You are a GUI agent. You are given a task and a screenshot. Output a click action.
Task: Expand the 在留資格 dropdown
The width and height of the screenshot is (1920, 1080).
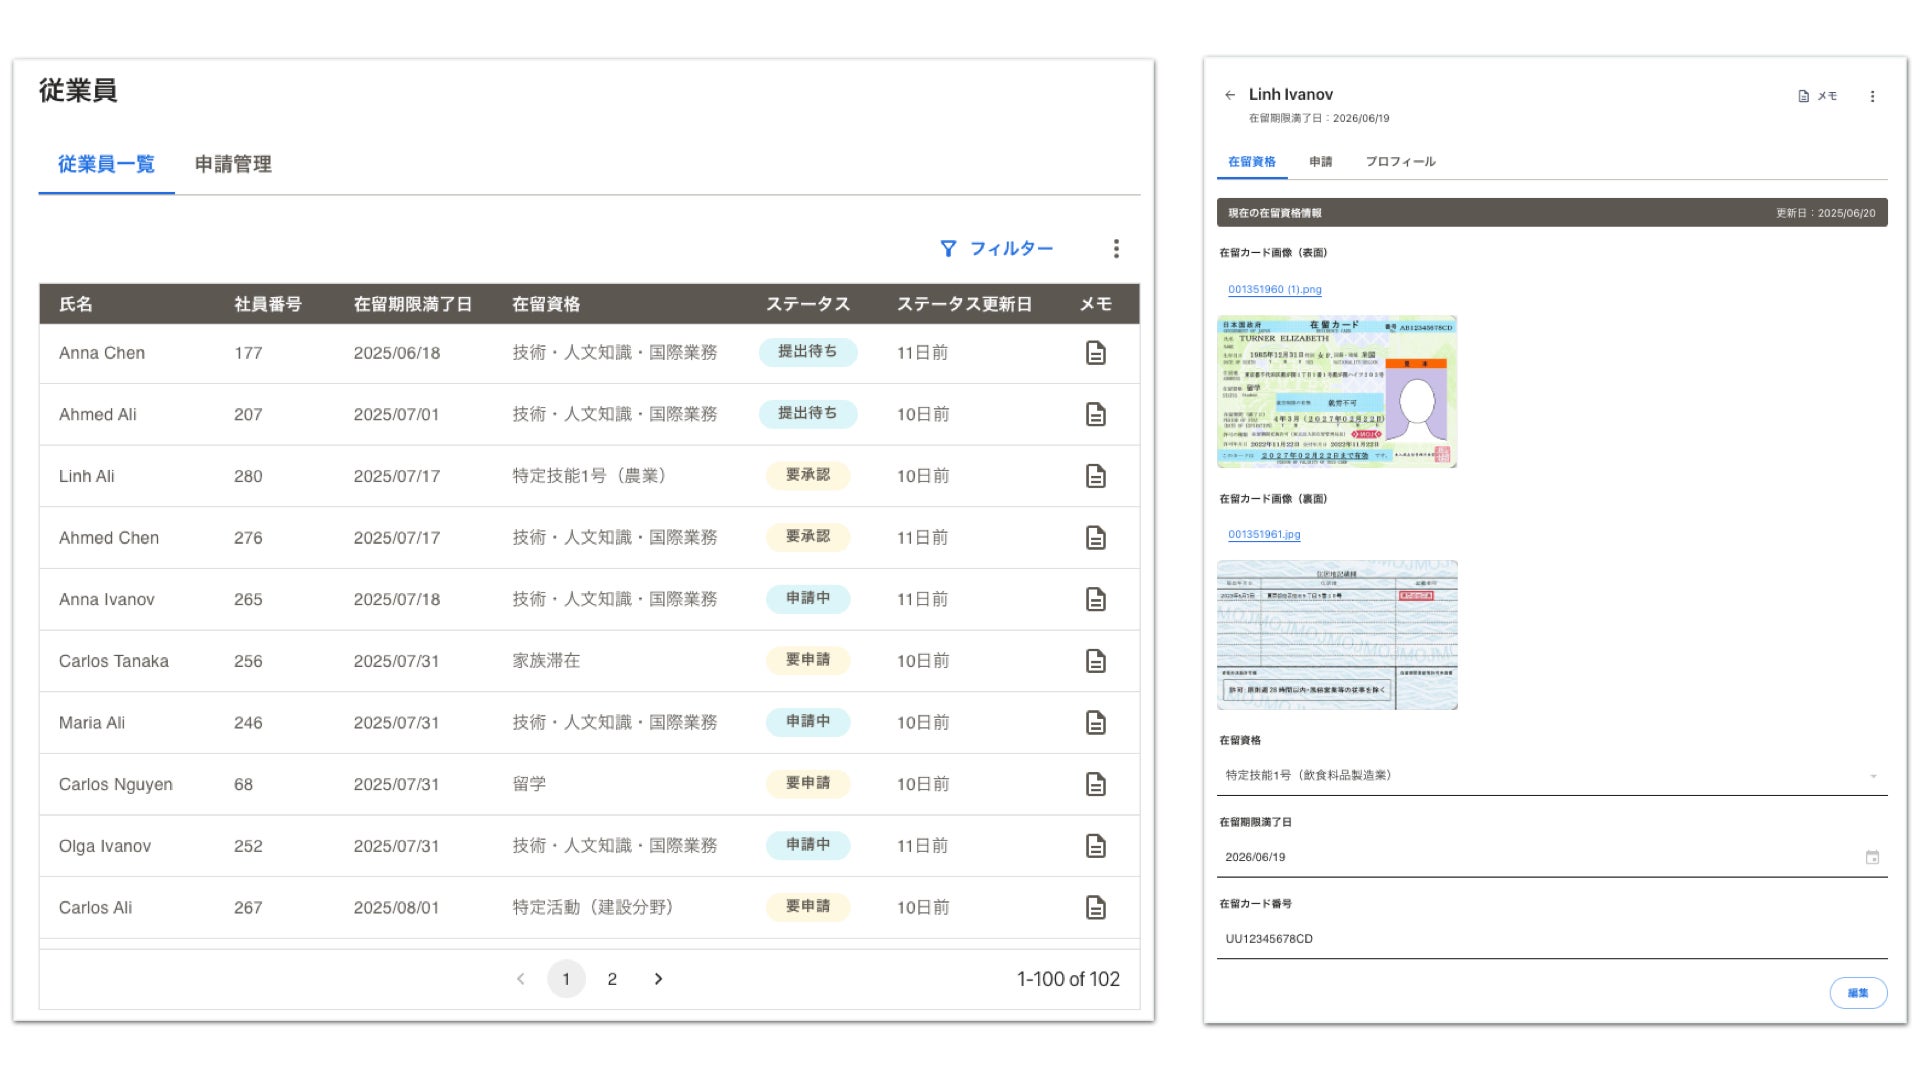coord(1872,776)
